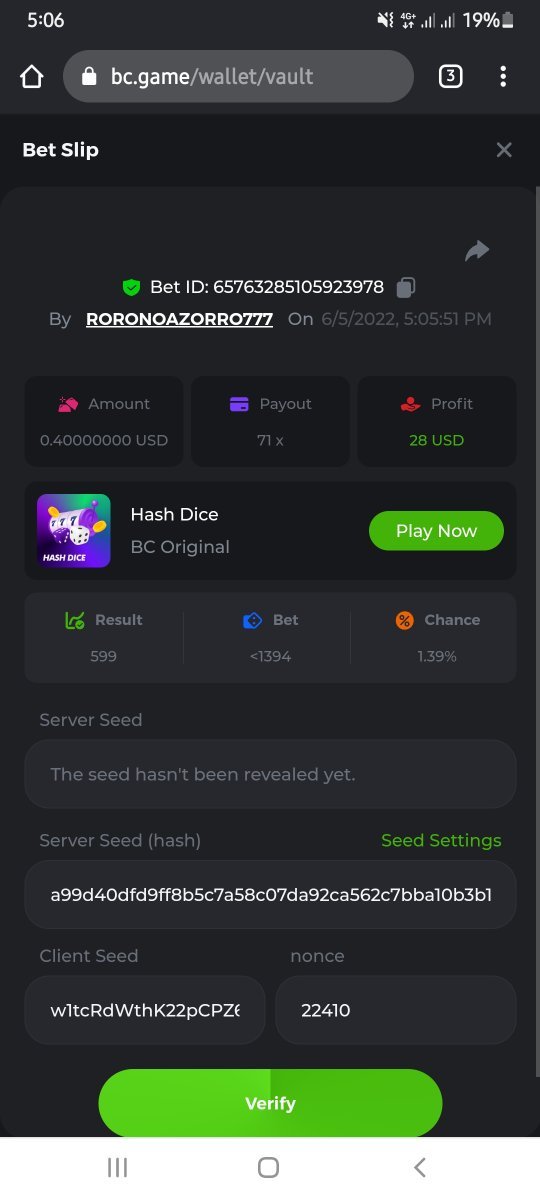Tap the share arrow icon
This screenshot has height=1200, width=540.
click(477, 251)
